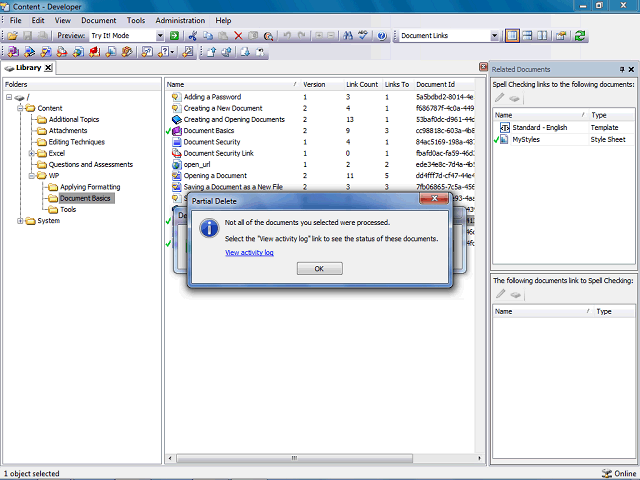The height and width of the screenshot is (480, 640).
Task: Click the new topic play-arrow icon
Action: click(29, 52)
